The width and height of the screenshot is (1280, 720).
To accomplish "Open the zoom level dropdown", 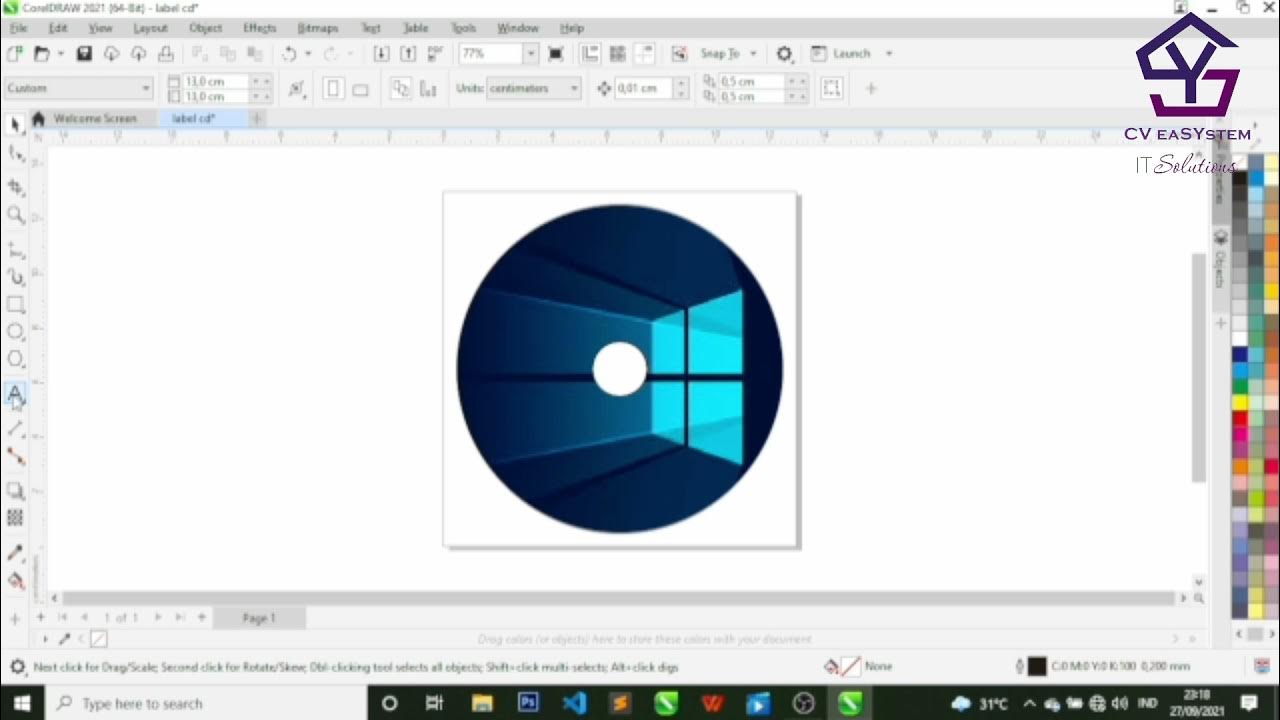I will coord(530,53).
